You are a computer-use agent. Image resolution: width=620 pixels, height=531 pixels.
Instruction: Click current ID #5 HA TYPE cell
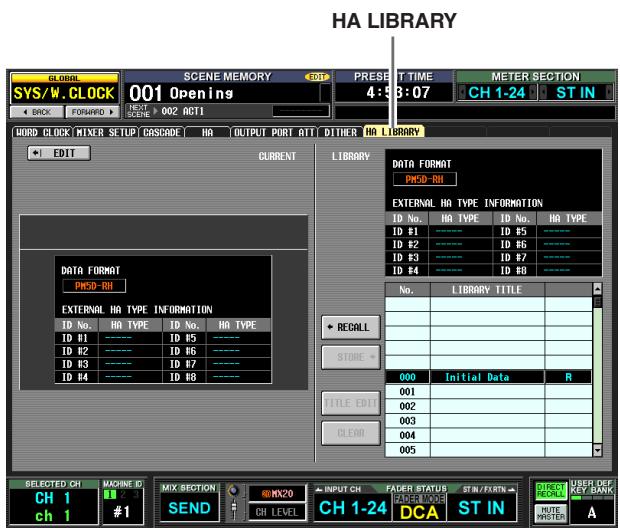(x=238, y=338)
